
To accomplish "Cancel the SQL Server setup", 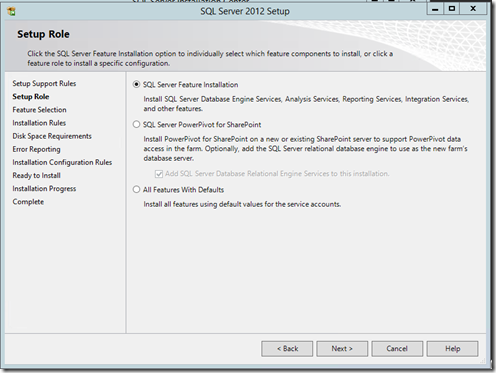I will [x=397, y=349].
